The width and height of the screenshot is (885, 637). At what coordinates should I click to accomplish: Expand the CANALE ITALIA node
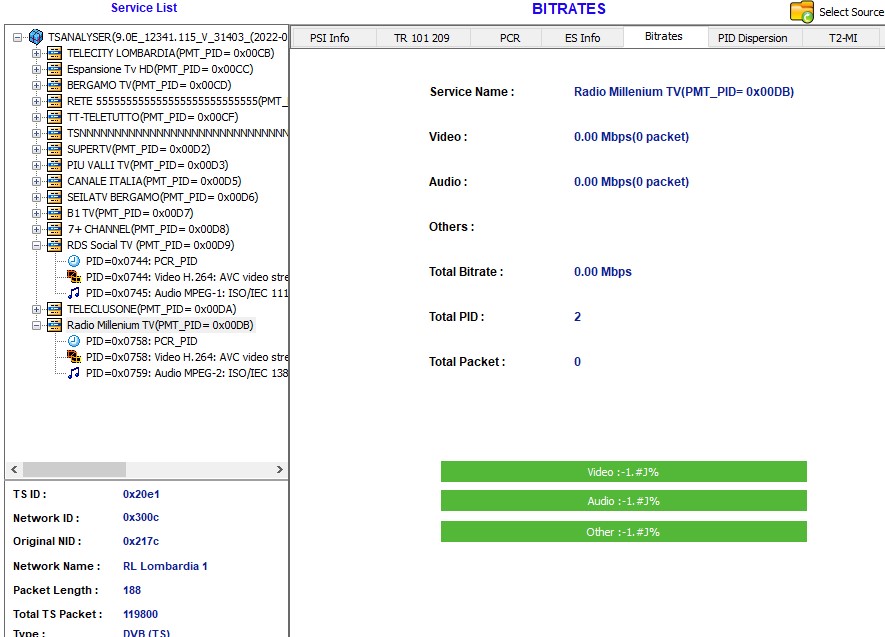(x=37, y=181)
